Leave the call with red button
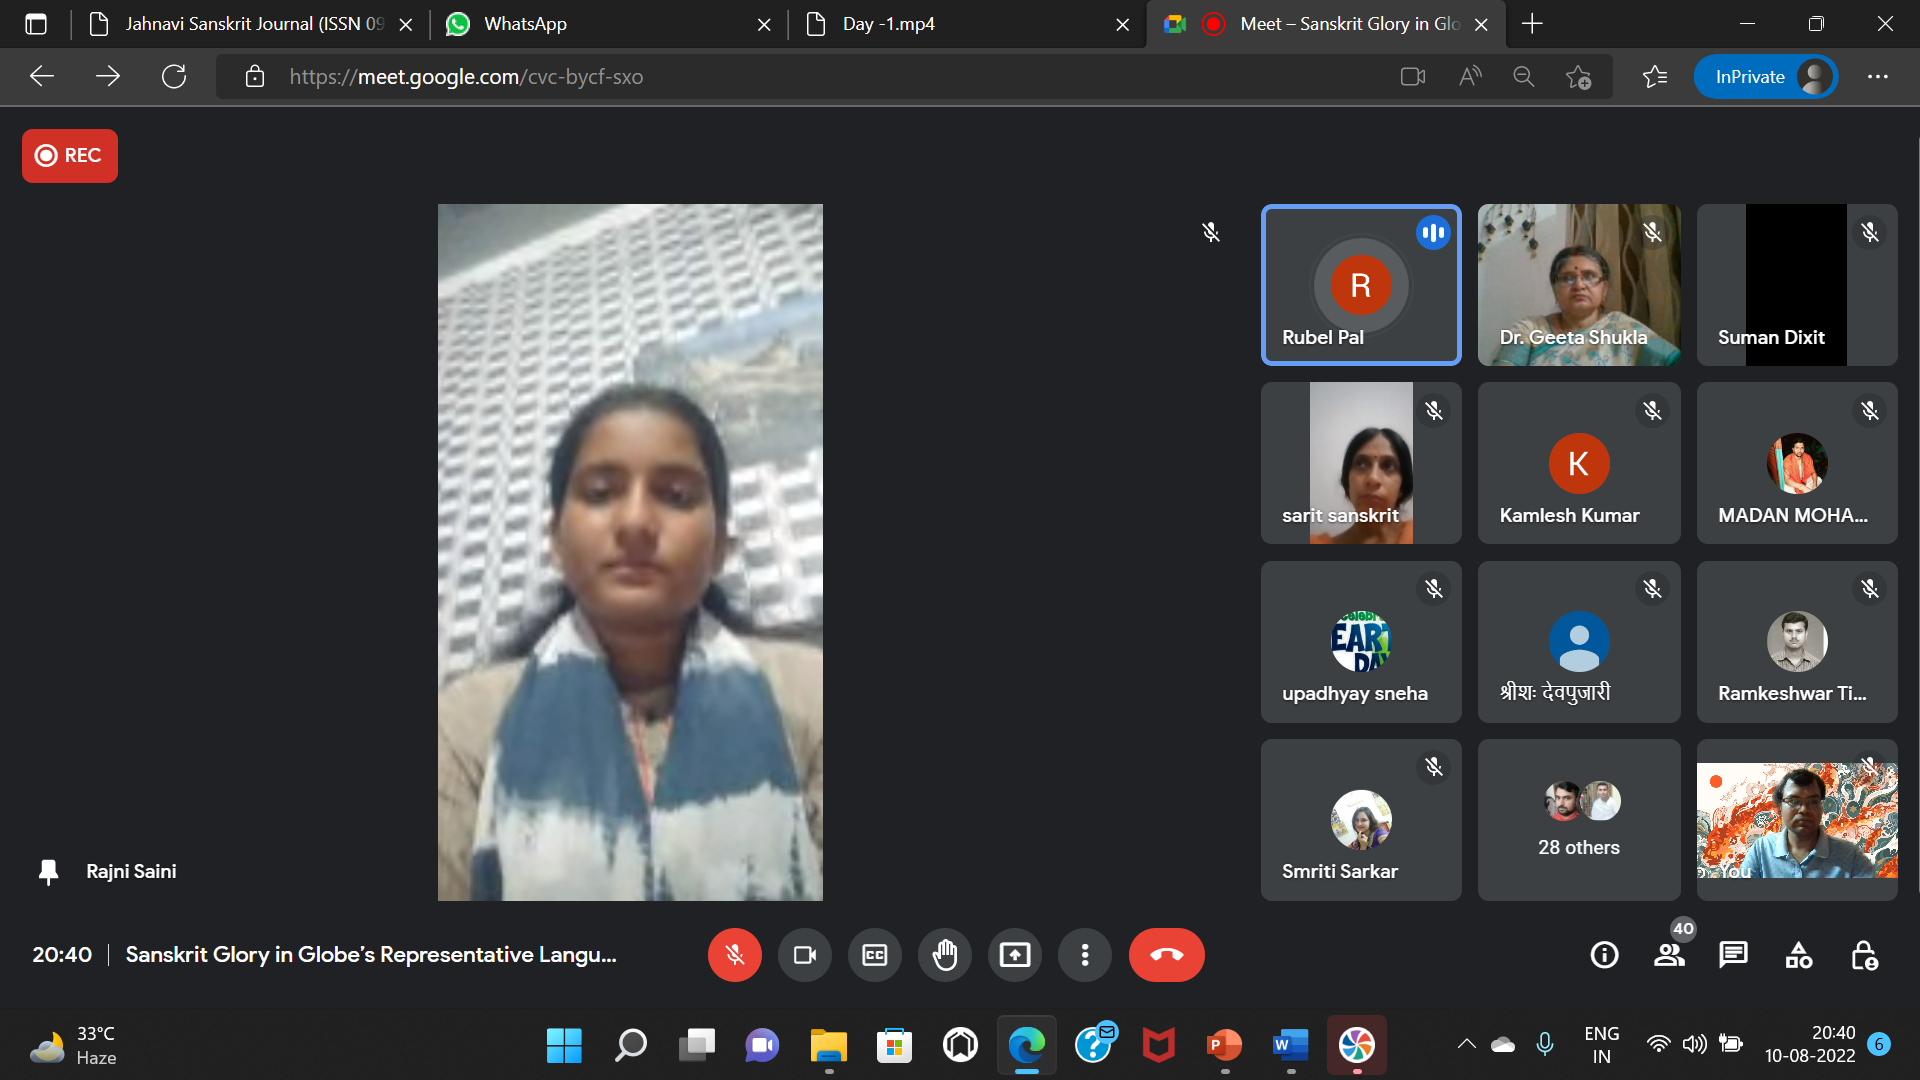This screenshot has height=1080, width=1920. pyautogui.click(x=1166, y=955)
